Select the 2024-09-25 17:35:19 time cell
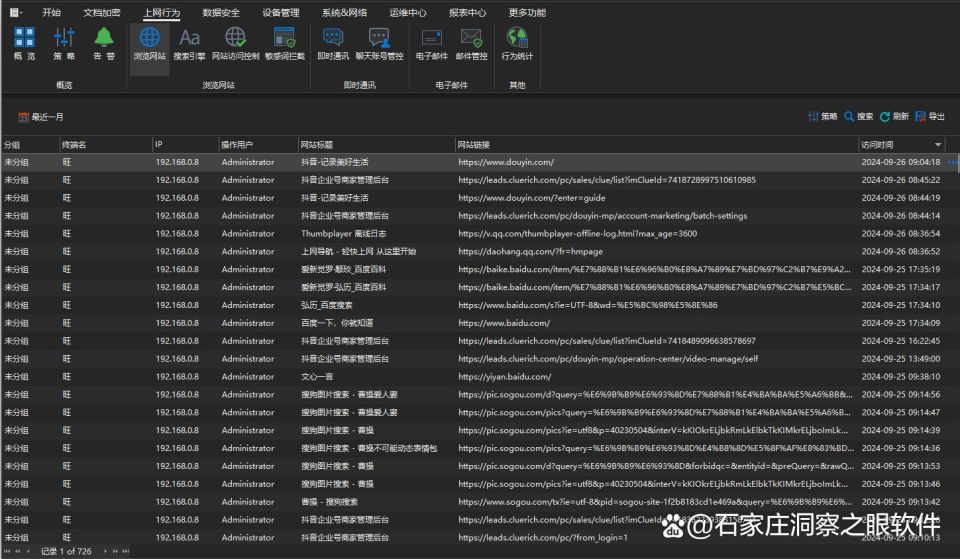 [x=901, y=269]
